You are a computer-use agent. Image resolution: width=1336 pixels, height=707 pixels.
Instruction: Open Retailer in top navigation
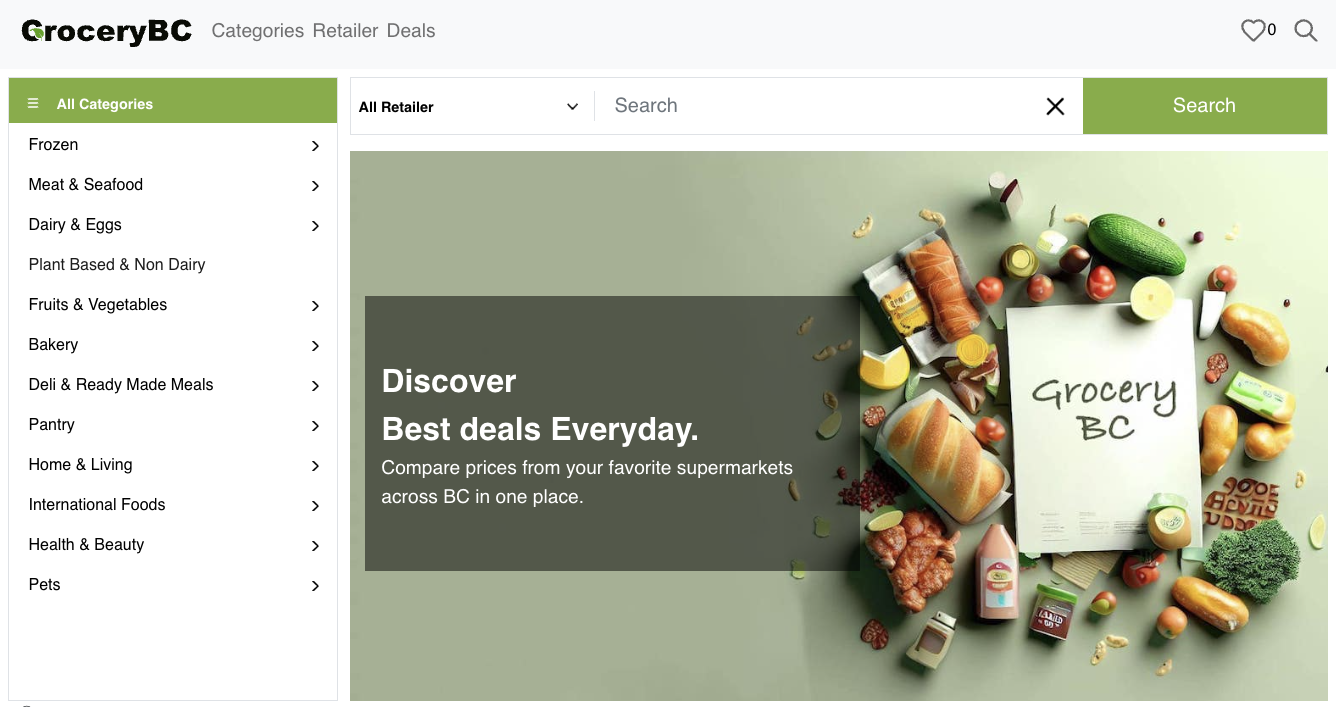click(345, 31)
